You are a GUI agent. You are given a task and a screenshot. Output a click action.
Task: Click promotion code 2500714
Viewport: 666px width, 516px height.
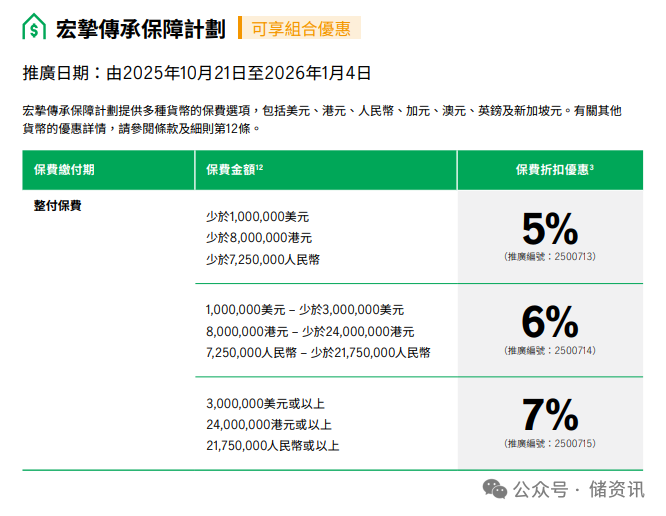[x=550, y=350]
